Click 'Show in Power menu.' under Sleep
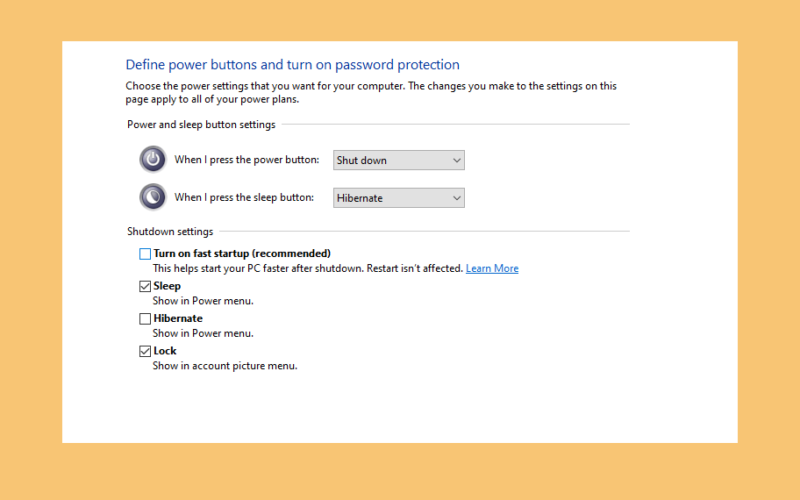The height and width of the screenshot is (500, 800). click(203, 301)
